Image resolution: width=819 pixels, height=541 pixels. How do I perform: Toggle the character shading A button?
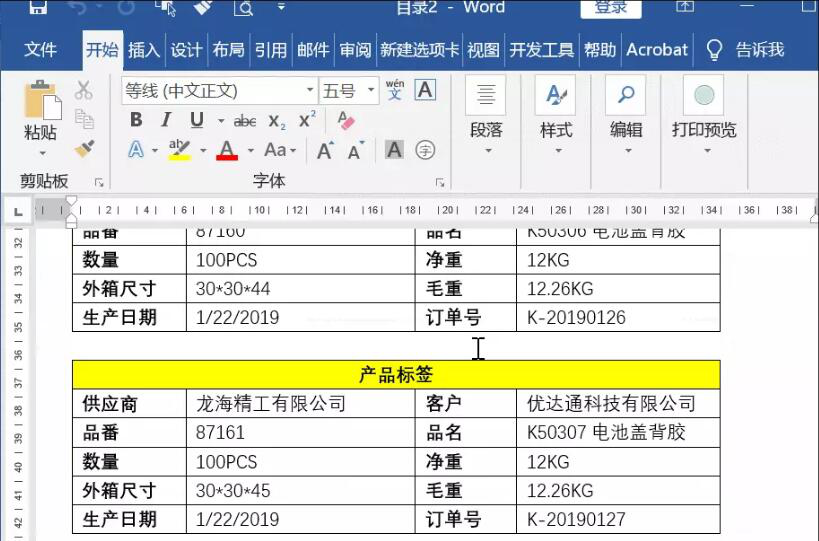[394, 150]
